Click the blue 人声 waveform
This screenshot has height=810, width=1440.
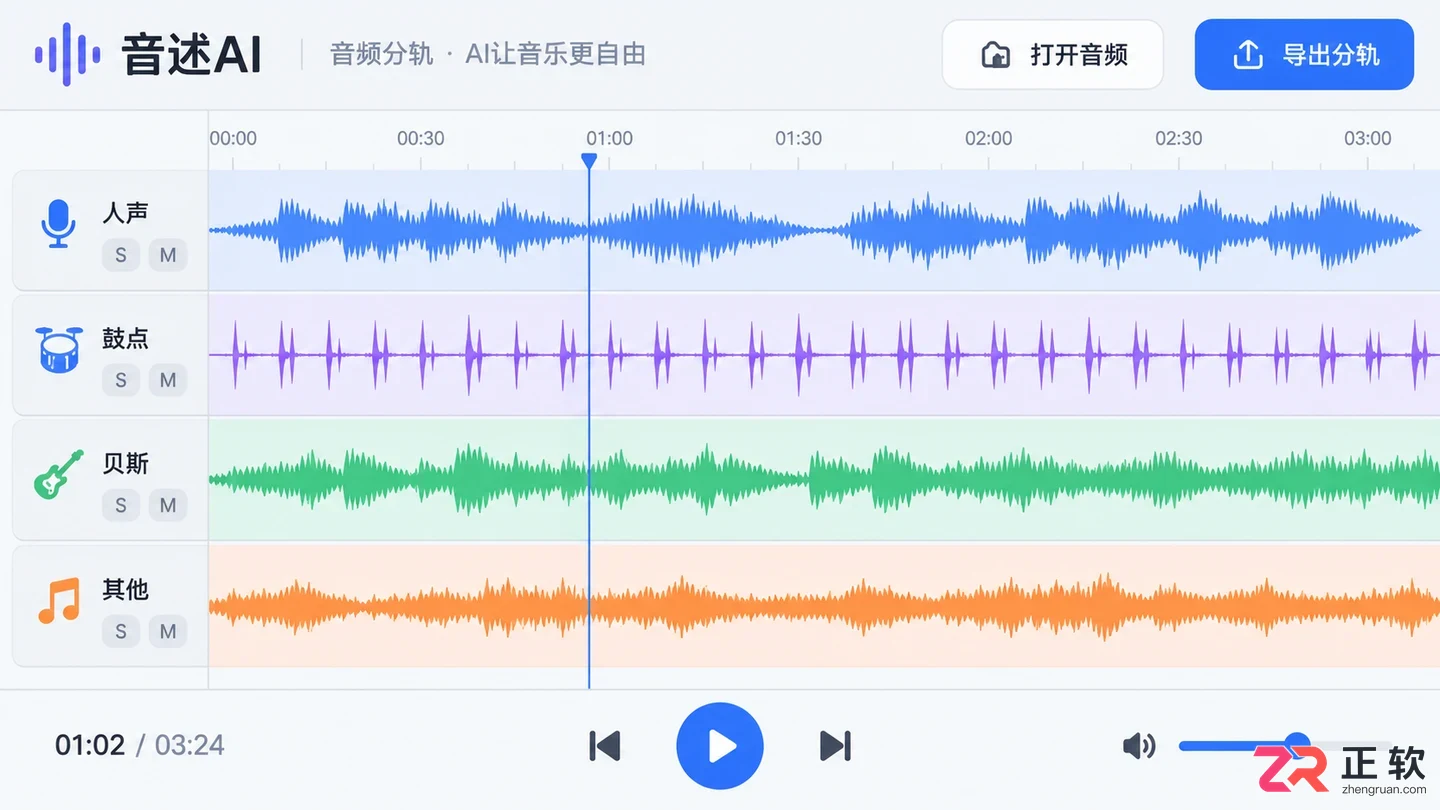815,231
